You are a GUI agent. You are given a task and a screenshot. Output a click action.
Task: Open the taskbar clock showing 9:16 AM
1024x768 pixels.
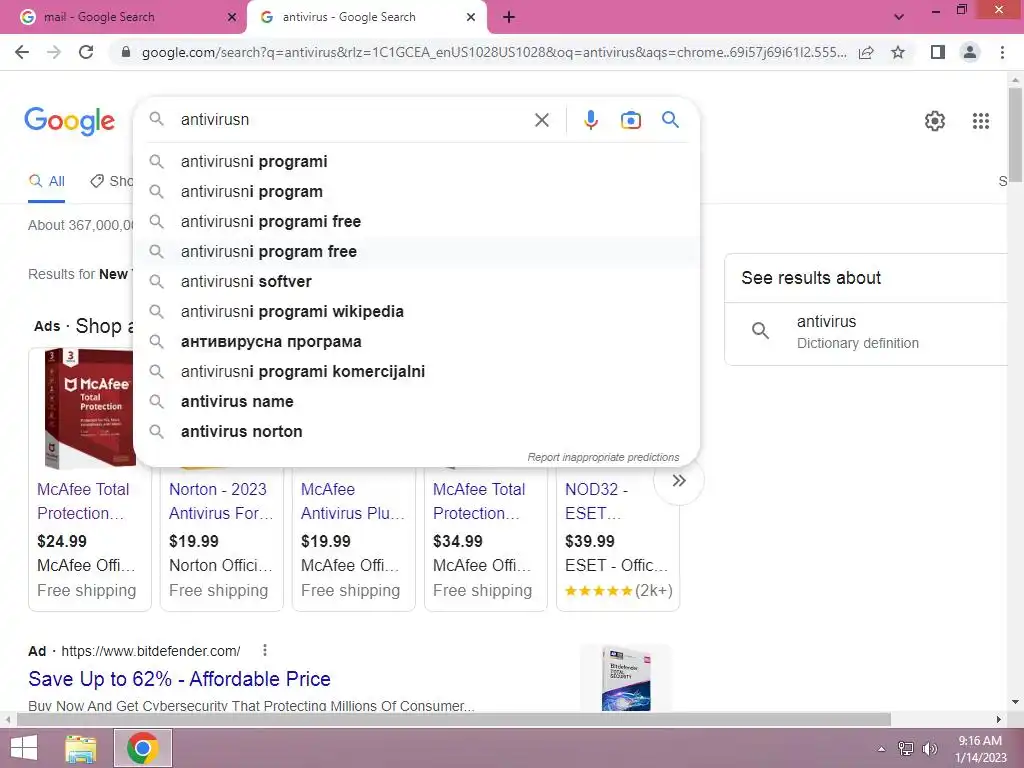(980, 749)
